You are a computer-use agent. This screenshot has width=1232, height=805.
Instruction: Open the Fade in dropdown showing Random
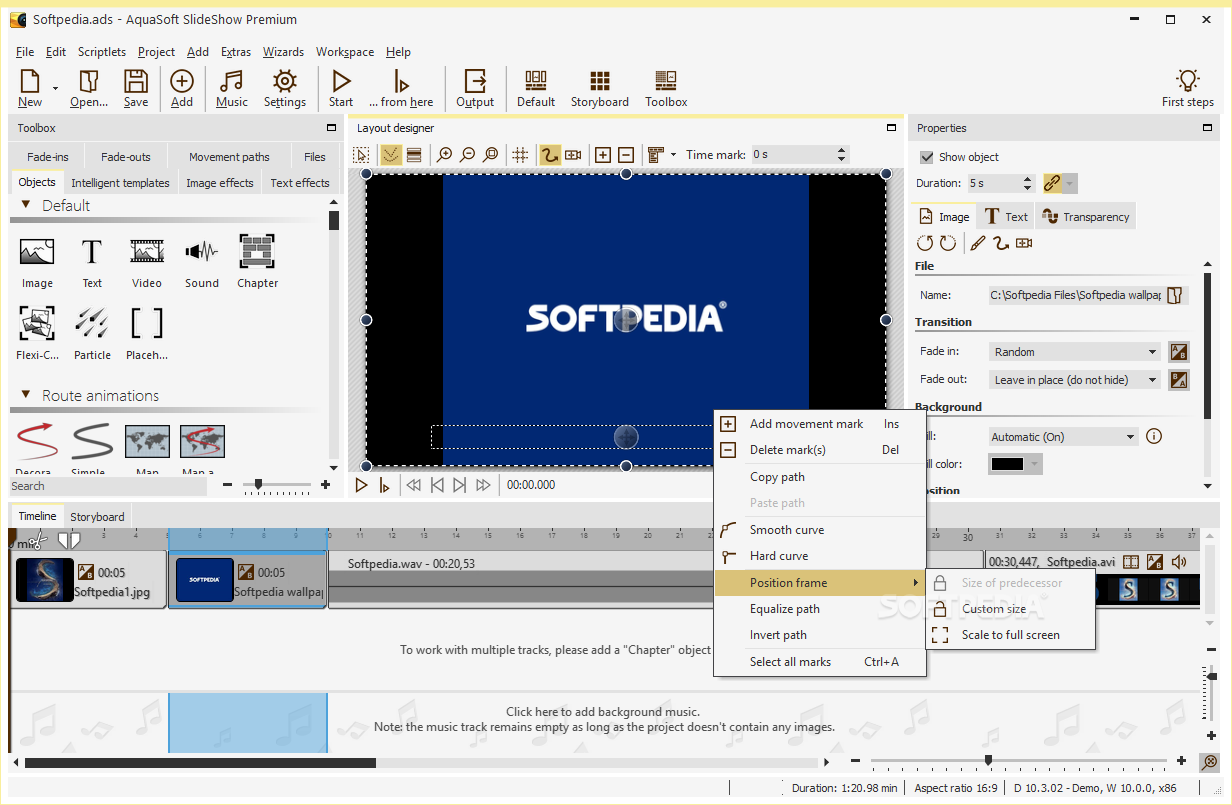1074,352
